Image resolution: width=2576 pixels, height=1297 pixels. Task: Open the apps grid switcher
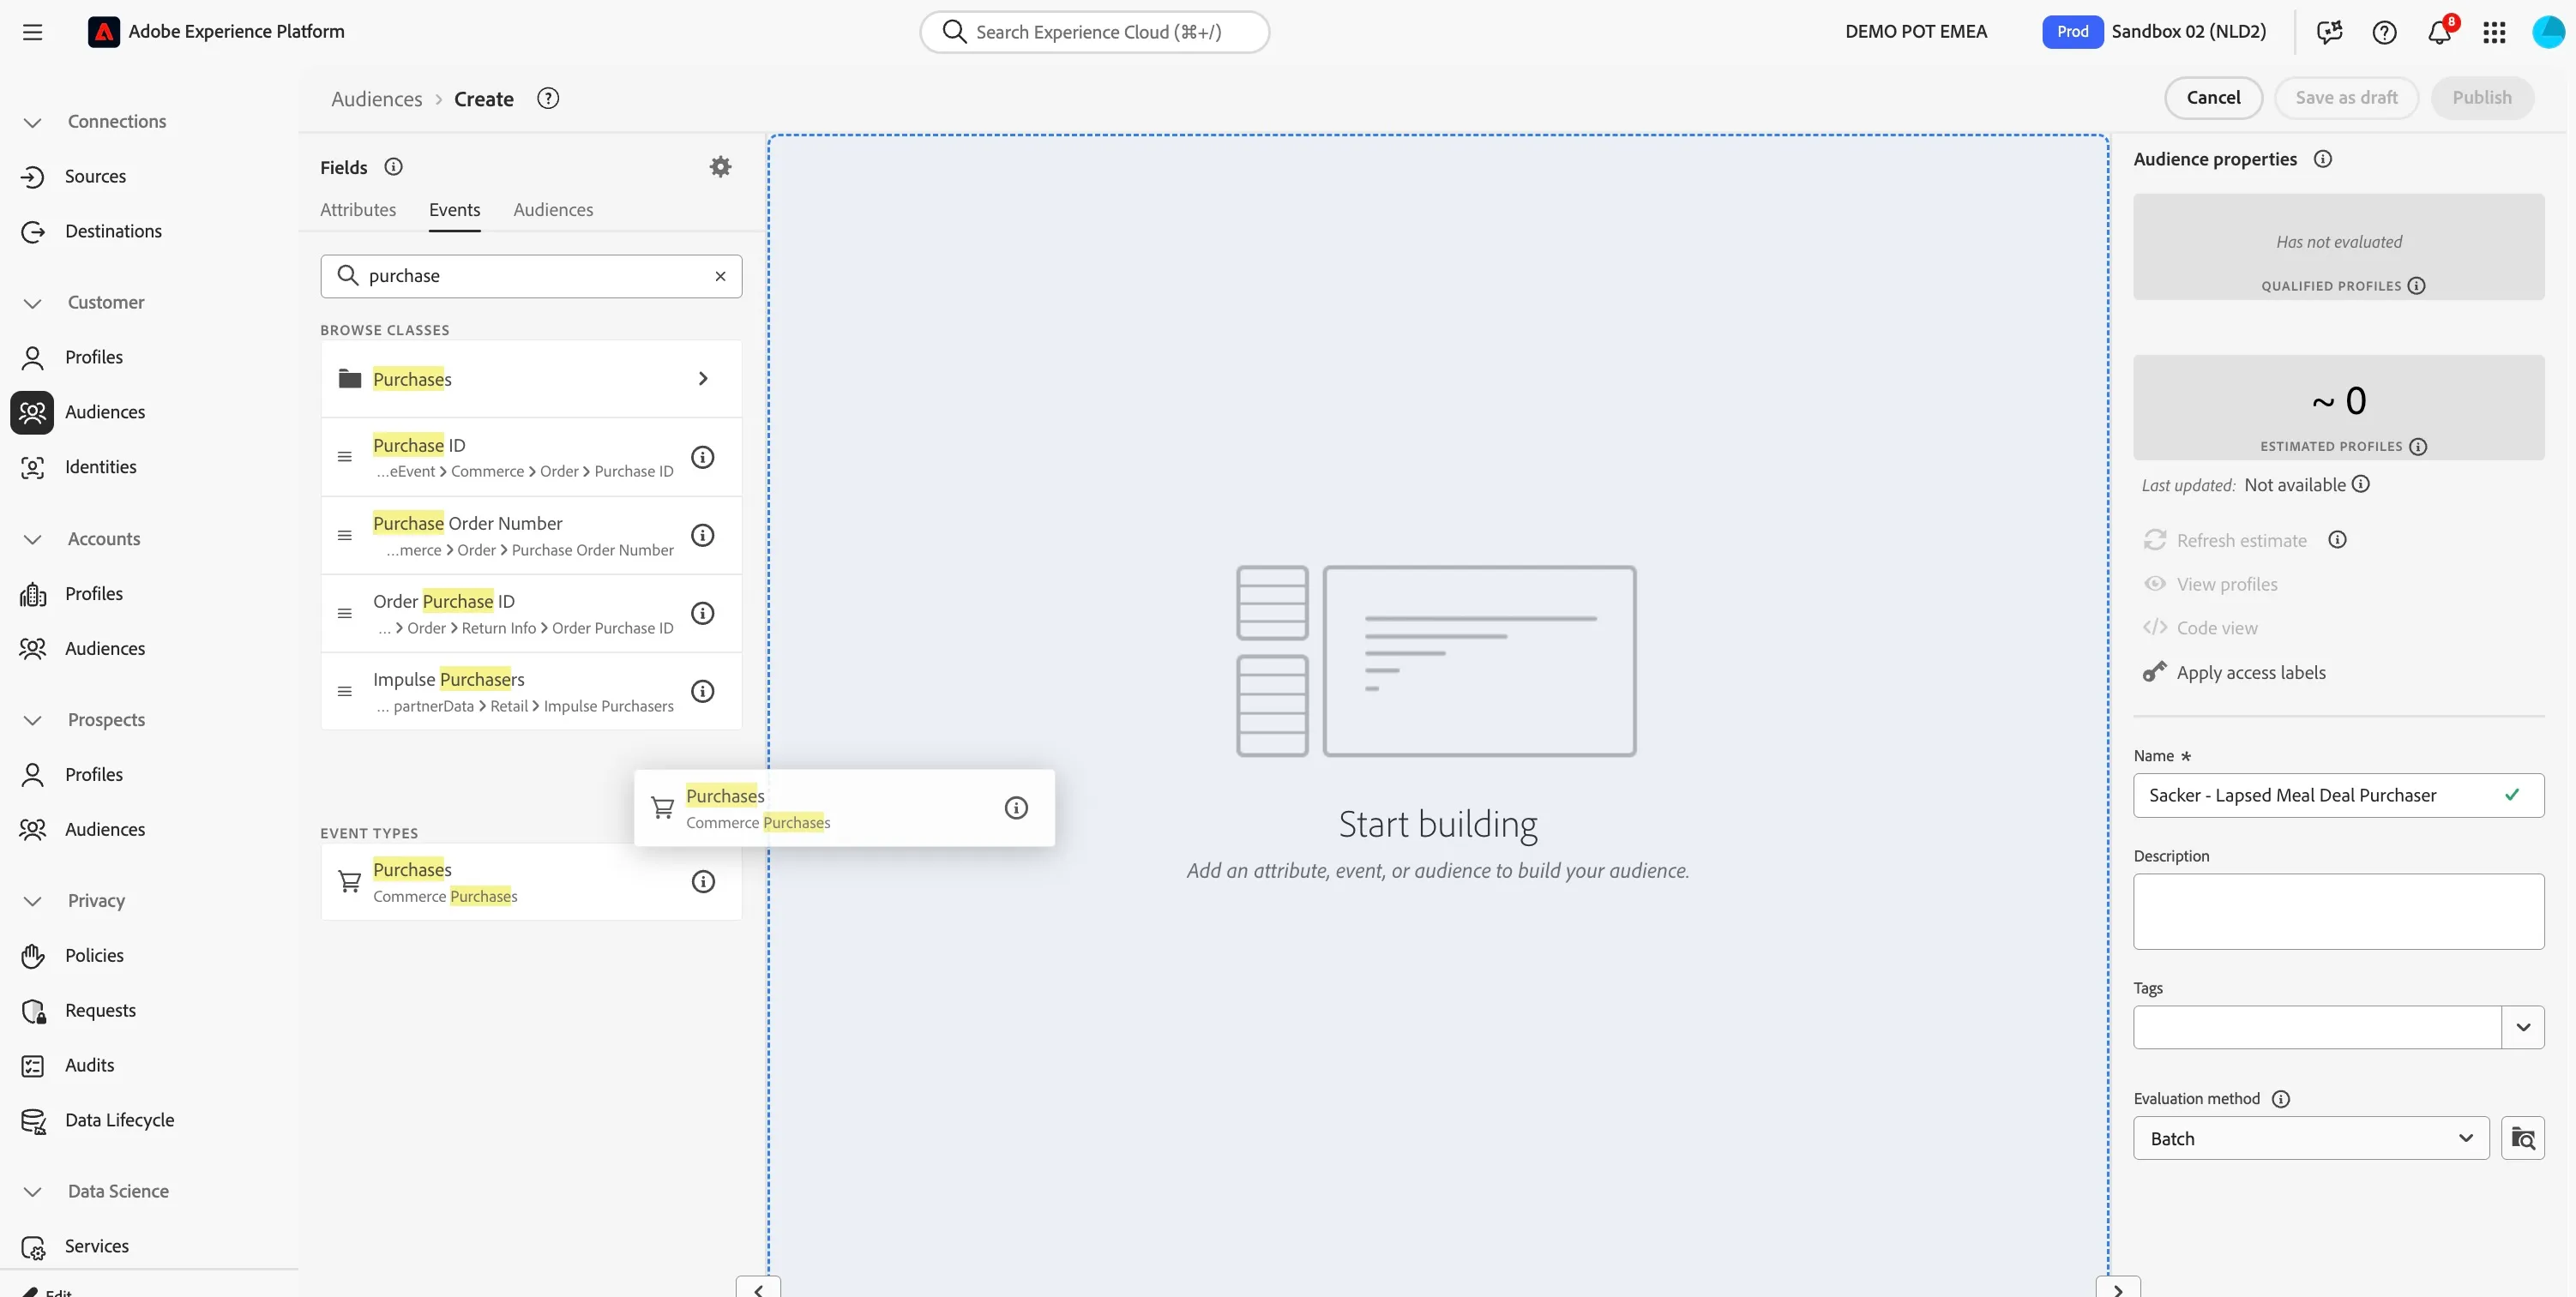click(x=2494, y=32)
